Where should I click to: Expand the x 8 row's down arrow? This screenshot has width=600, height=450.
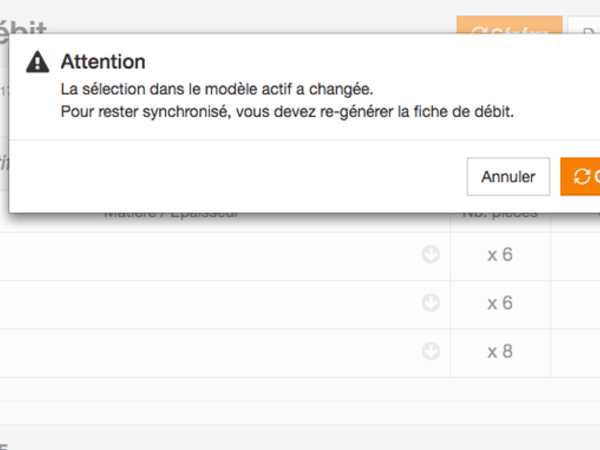coord(431,351)
